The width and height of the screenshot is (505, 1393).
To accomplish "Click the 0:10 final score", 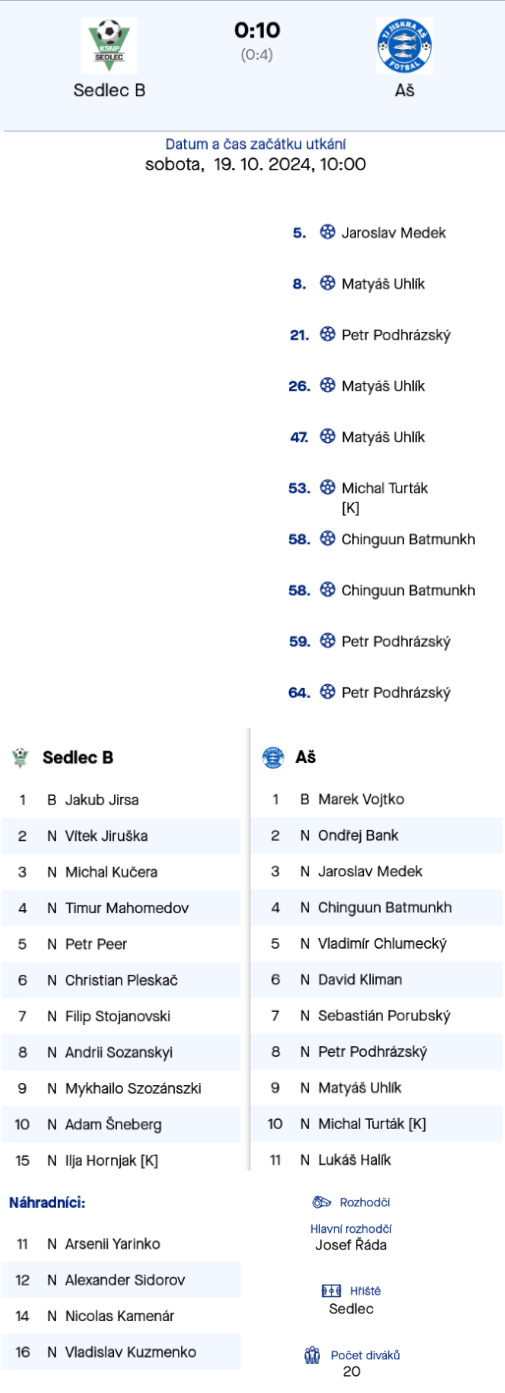I will pyautogui.click(x=257, y=30).
